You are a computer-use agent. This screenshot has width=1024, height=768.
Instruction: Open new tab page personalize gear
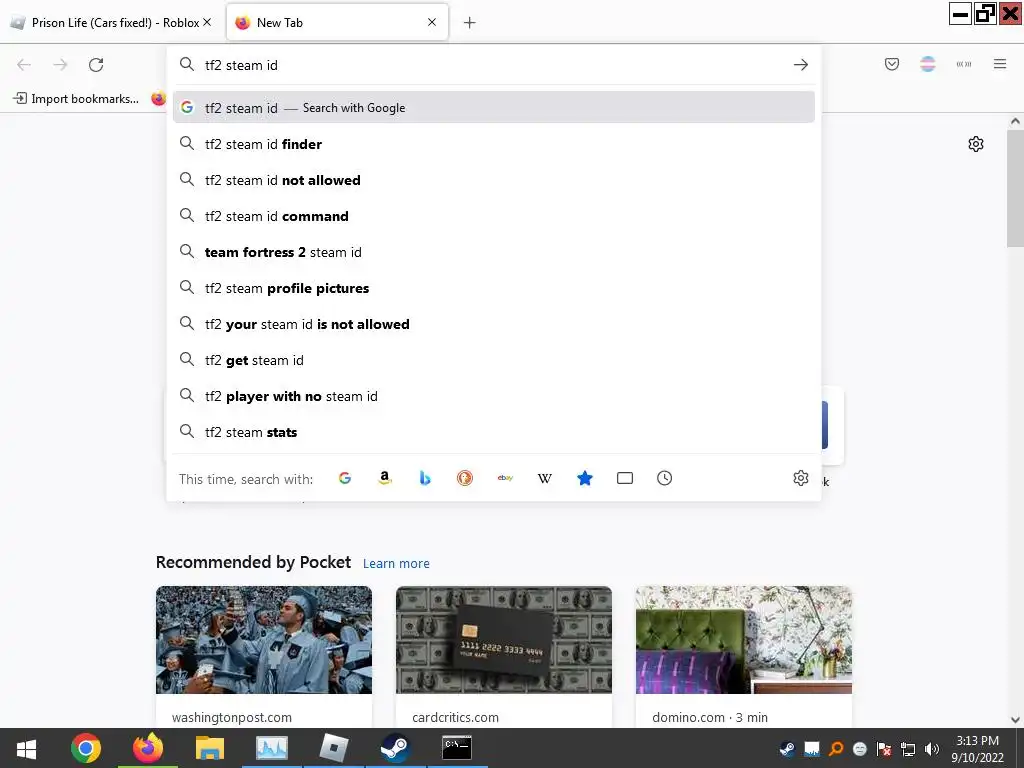(976, 144)
